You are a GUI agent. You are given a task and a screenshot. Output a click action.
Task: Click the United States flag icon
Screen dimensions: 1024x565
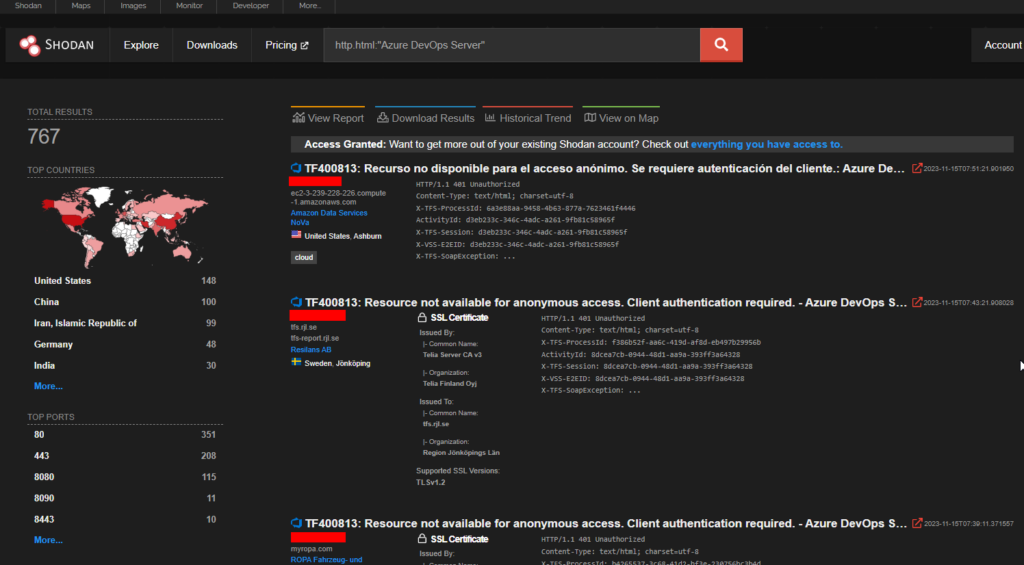tap(296, 234)
